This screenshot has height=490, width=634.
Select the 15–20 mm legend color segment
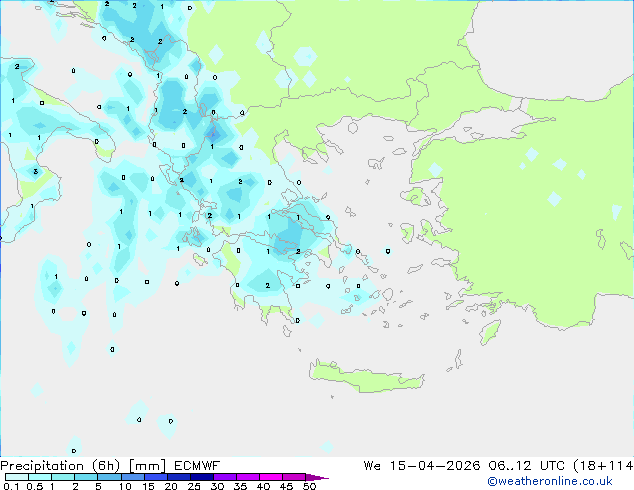pos(155,477)
